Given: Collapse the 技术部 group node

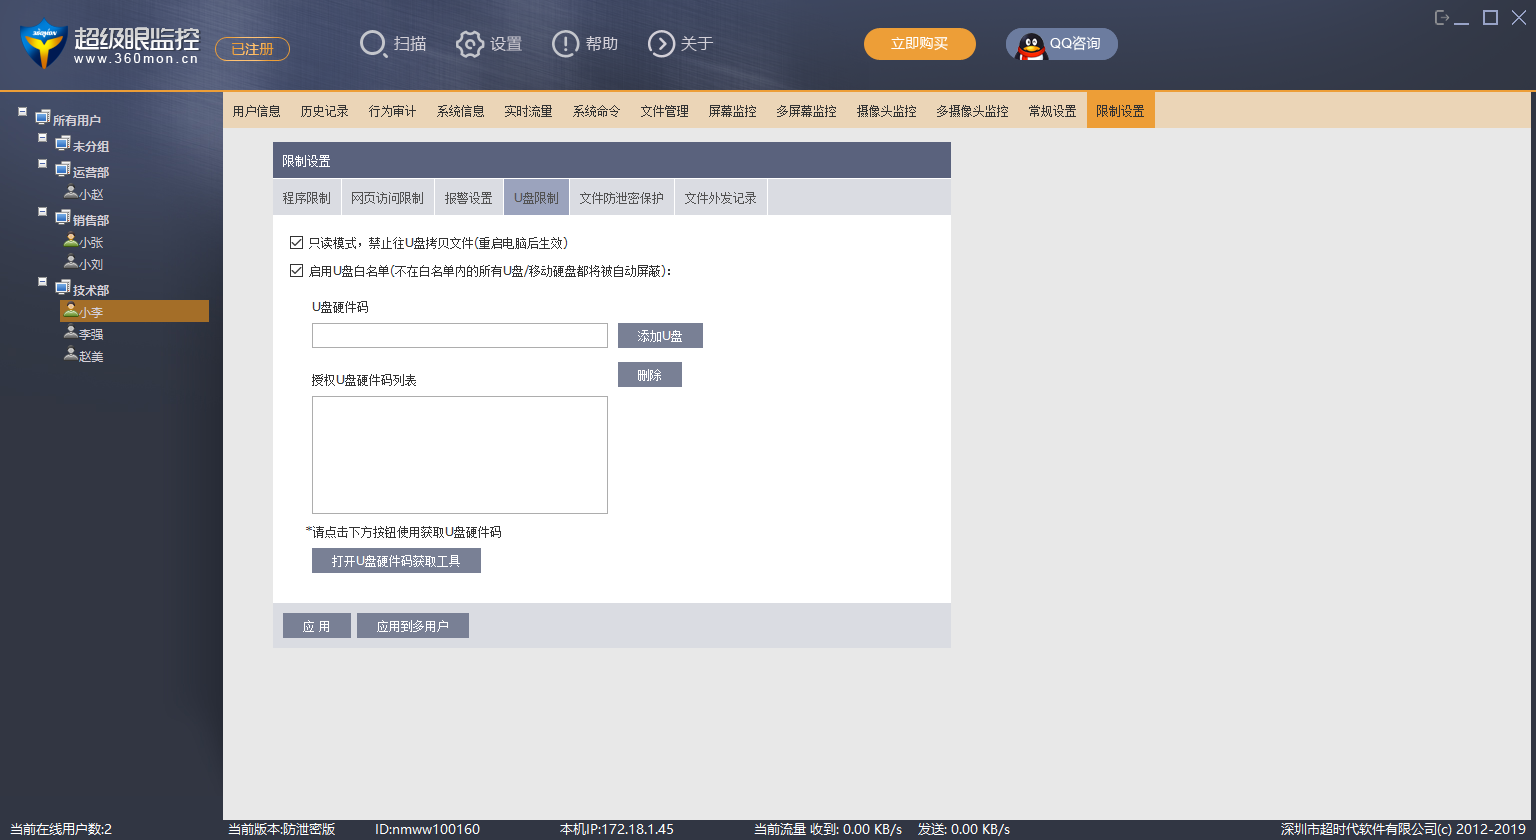Looking at the screenshot, I should click(x=43, y=282).
